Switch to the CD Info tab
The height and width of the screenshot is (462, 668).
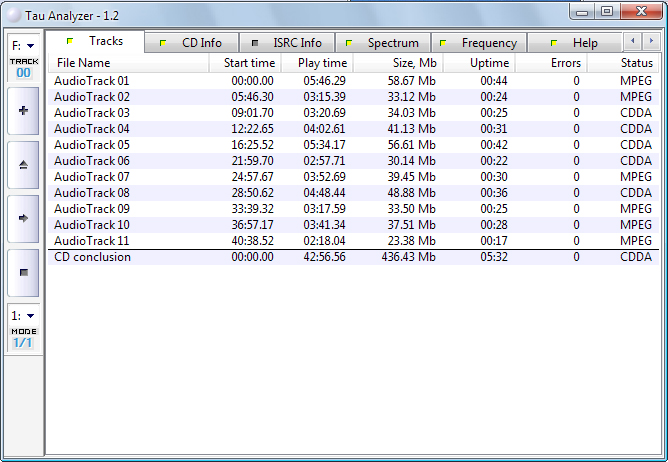point(193,43)
